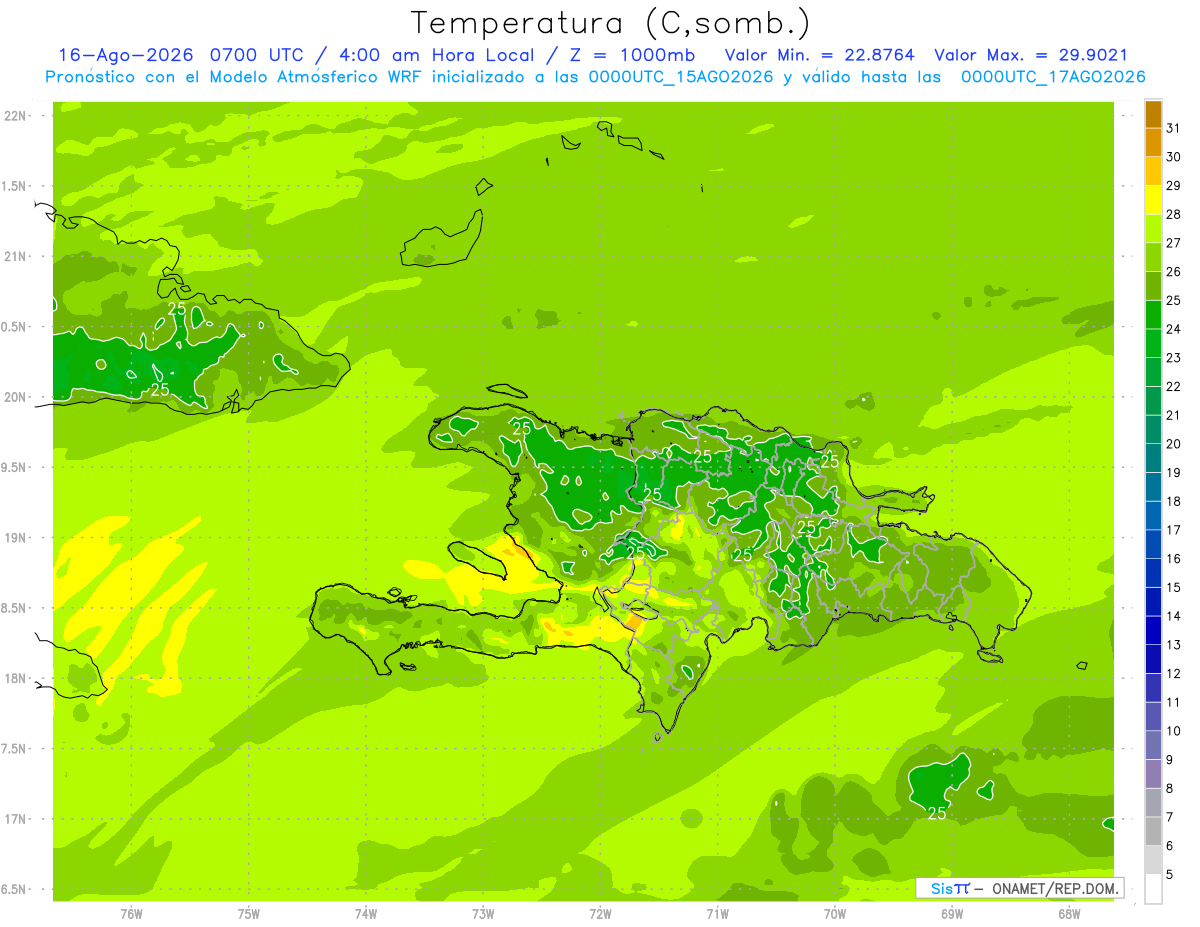Click legend value 31 on color bar

(1174, 129)
